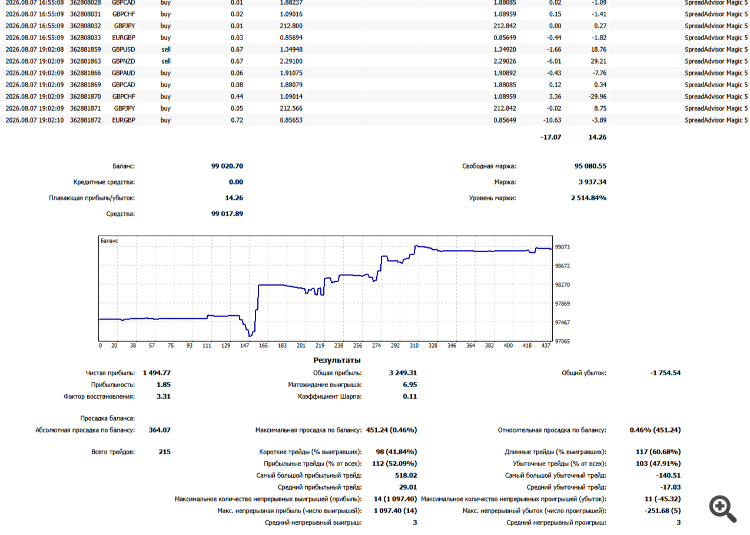Image resolution: width=750 pixels, height=535 pixels.
Task: Select the GBPJPY row priced 212.566
Action: point(375,109)
